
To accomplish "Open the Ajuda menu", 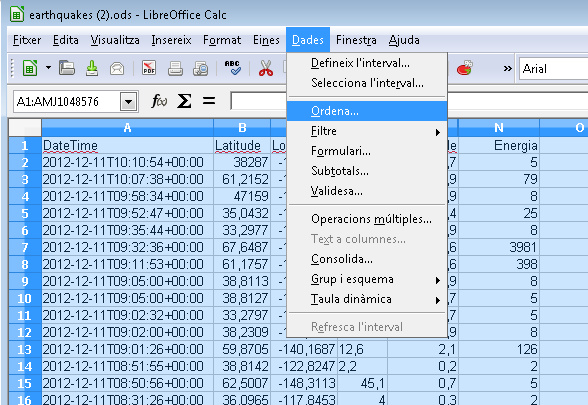I will 404,40.
